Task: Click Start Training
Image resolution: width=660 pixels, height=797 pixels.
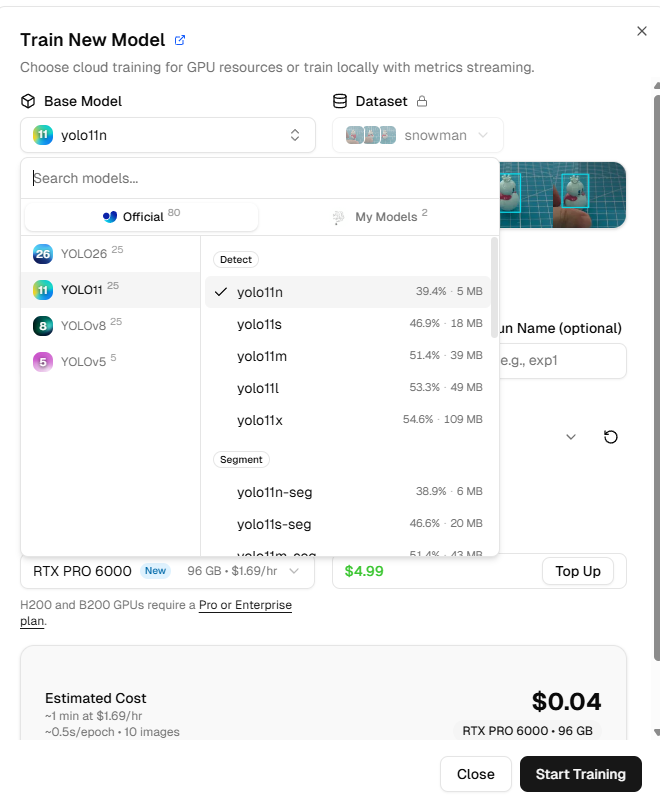Action: coord(581,774)
